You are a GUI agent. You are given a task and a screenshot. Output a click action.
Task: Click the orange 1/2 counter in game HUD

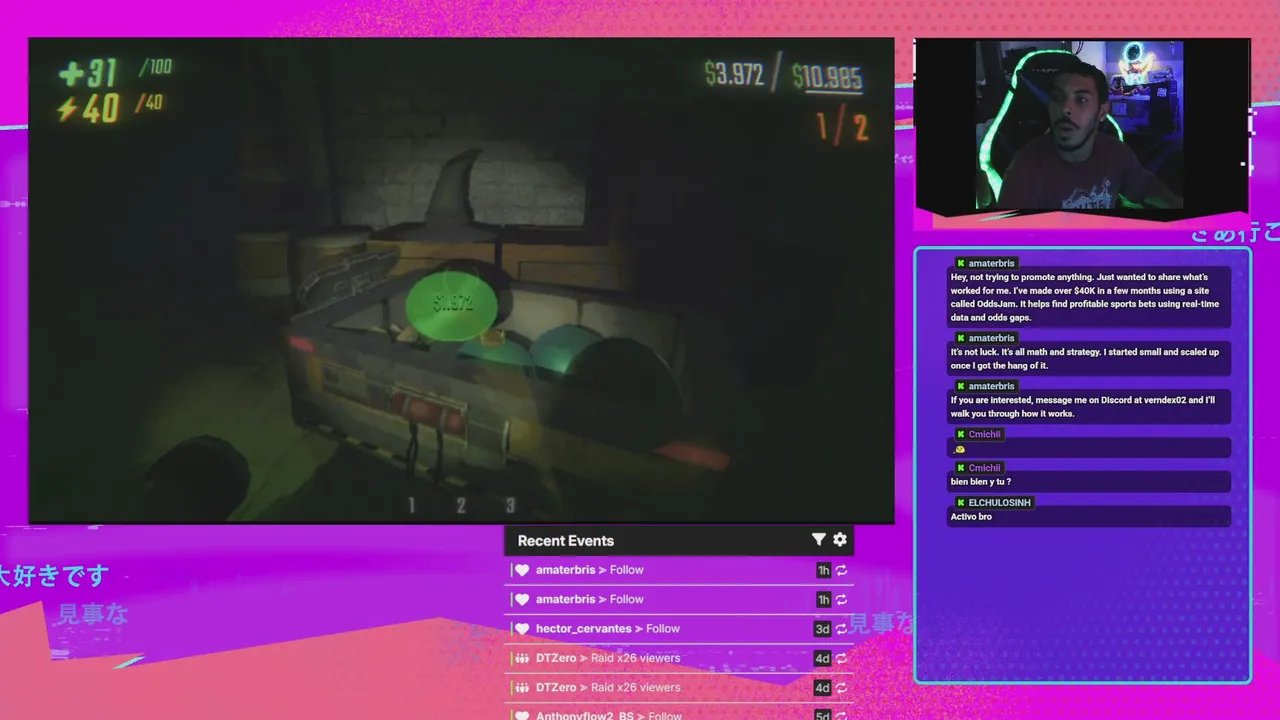[x=842, y=127]
